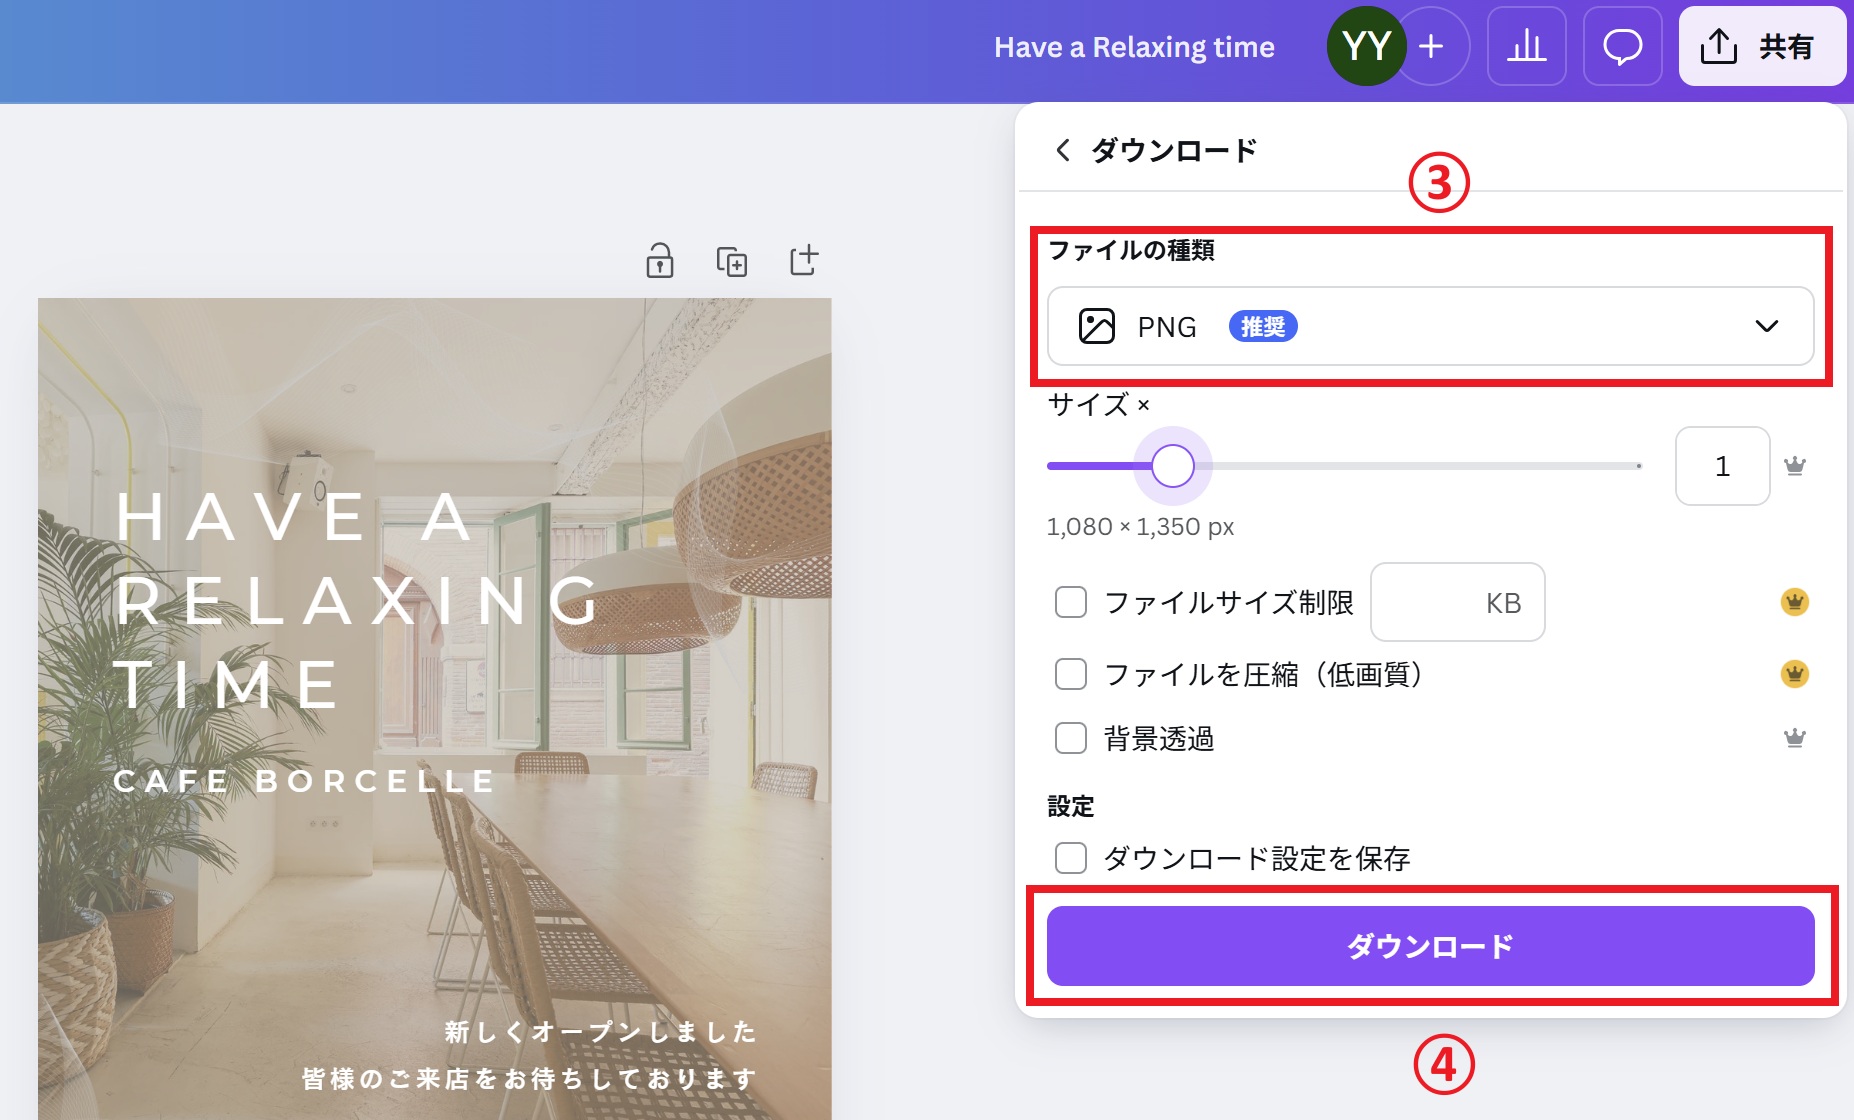Check ダウンロード設定を保存 checkbox
Image resolution: width=1854 pixels, height=1120 pixels.
tap(1071, 858)
